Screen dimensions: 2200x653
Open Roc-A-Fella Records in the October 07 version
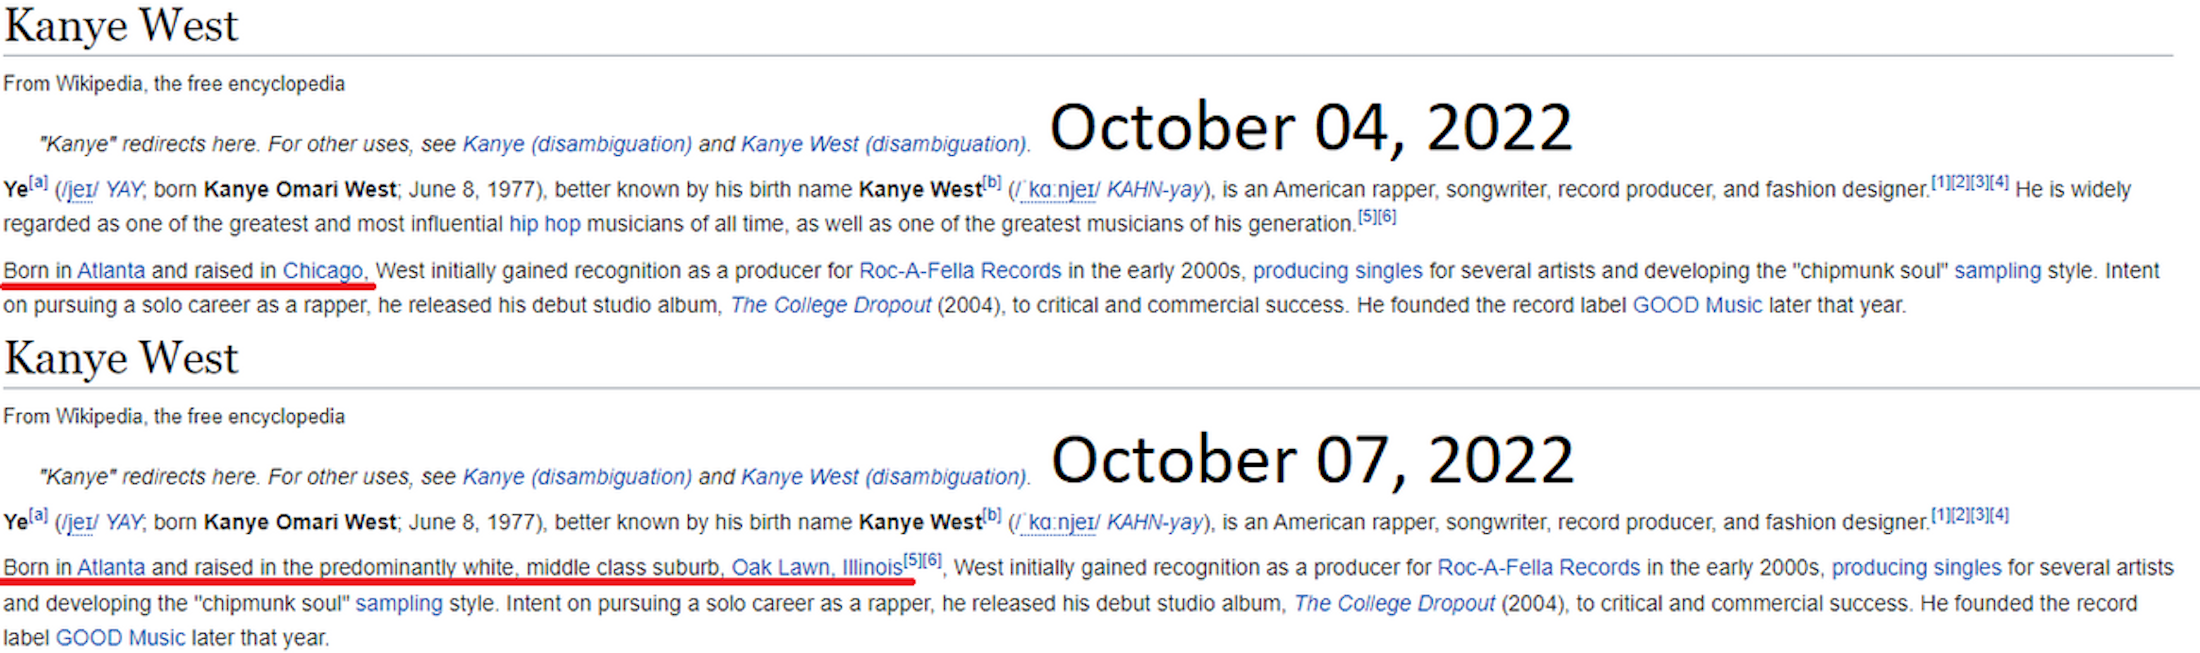tap(1538, 568)
